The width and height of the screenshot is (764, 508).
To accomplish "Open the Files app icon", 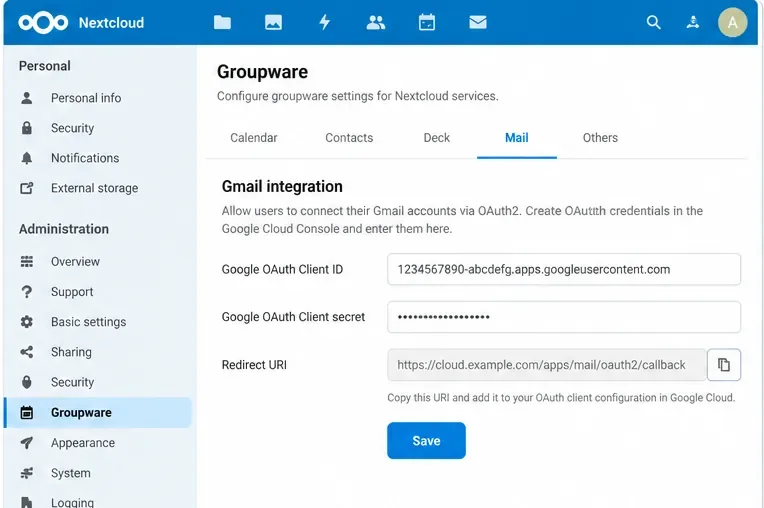I will click(x=222, y=22).
